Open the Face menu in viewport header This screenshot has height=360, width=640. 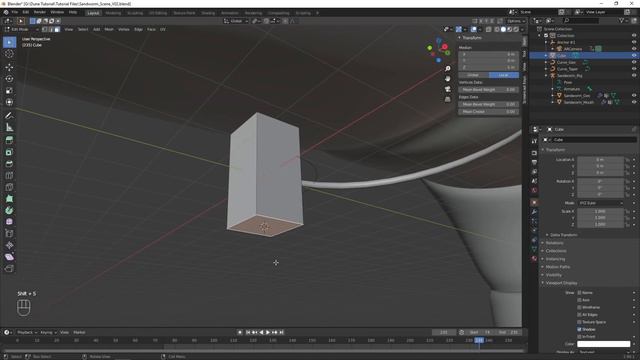[x=151, y=29]
